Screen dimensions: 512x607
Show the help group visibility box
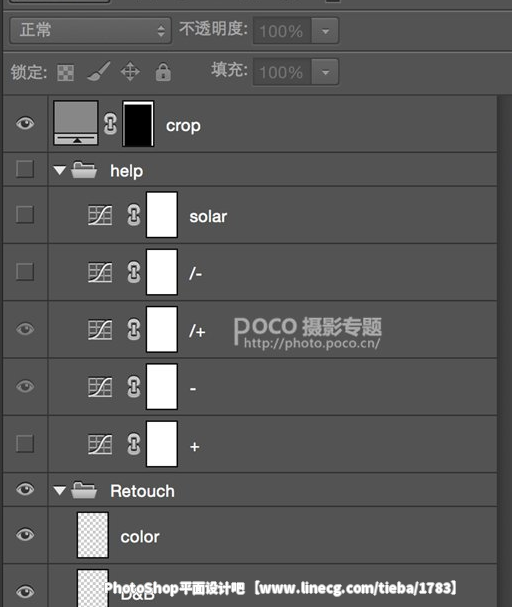(25, 169)
